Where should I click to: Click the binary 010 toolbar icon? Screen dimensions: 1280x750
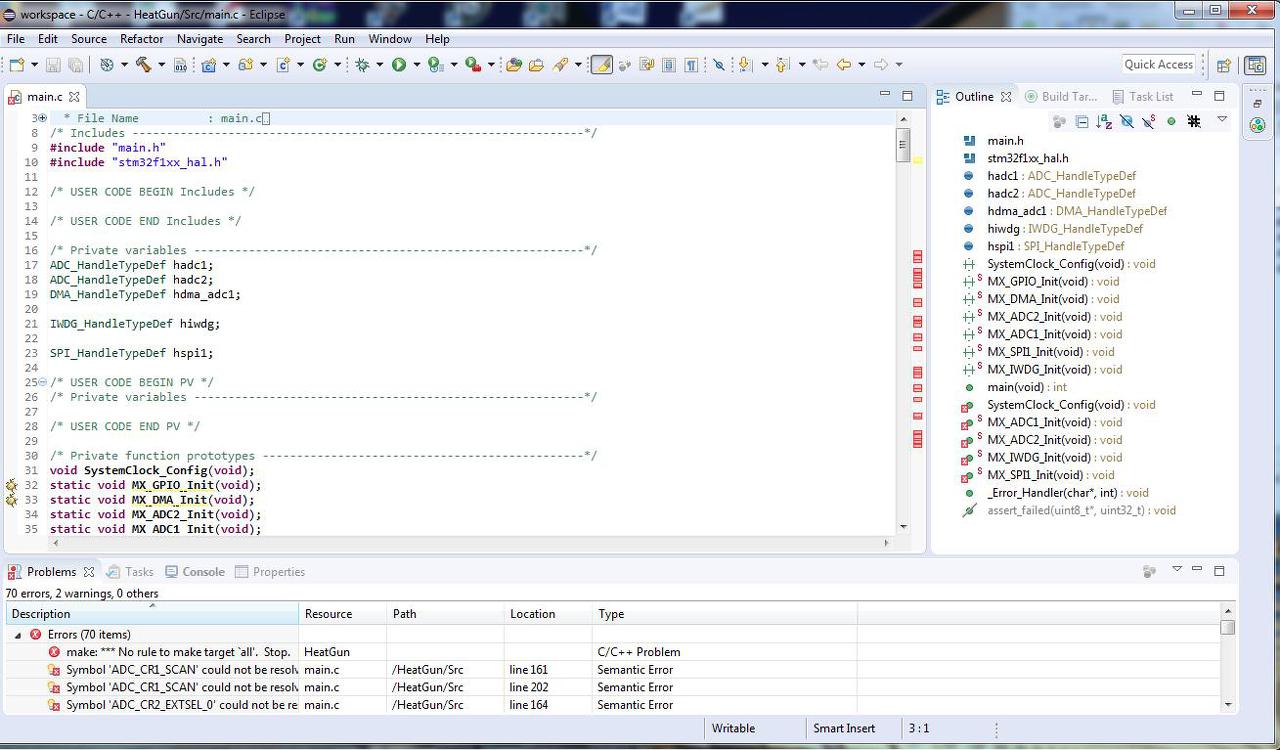coord(180,65)
